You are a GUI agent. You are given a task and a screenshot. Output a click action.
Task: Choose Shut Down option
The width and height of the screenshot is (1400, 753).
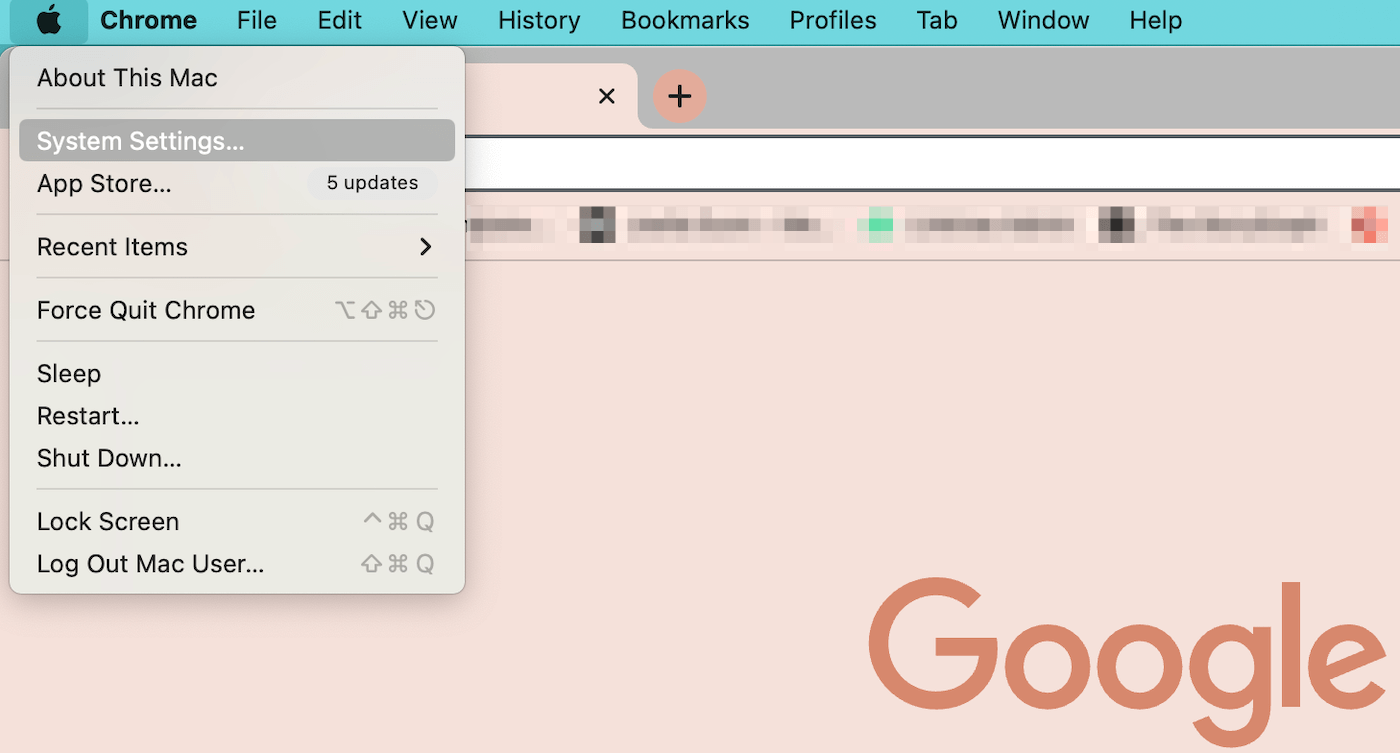[109, 459]
